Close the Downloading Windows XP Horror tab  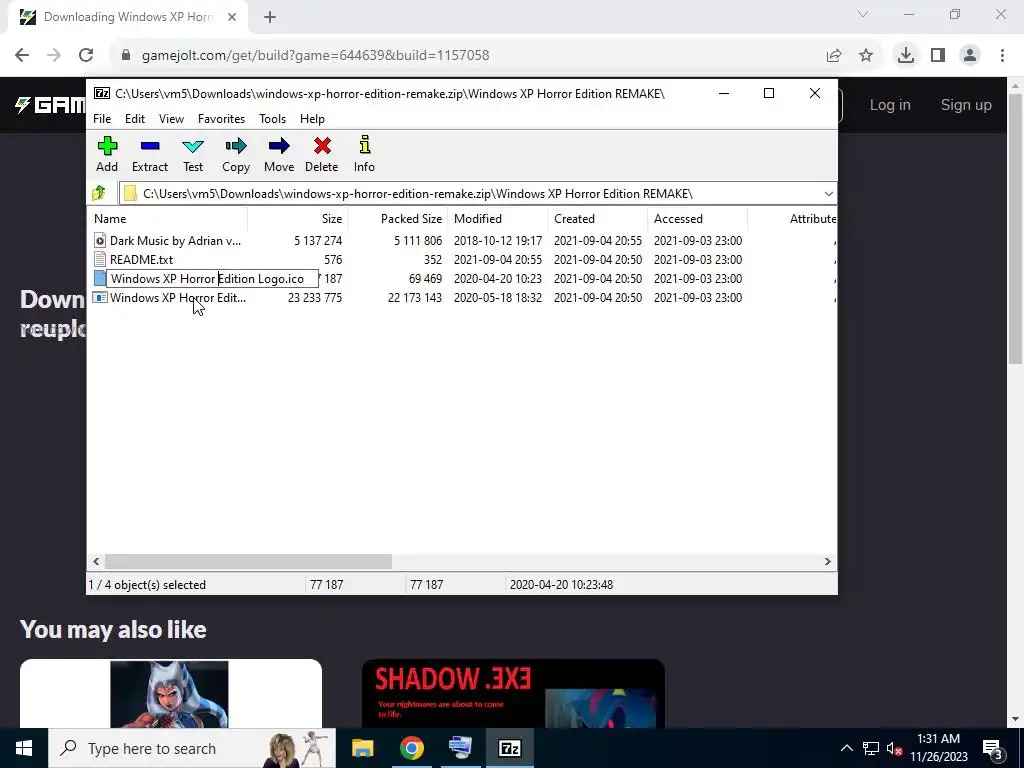pyautogui.click(x=232, y=17)
